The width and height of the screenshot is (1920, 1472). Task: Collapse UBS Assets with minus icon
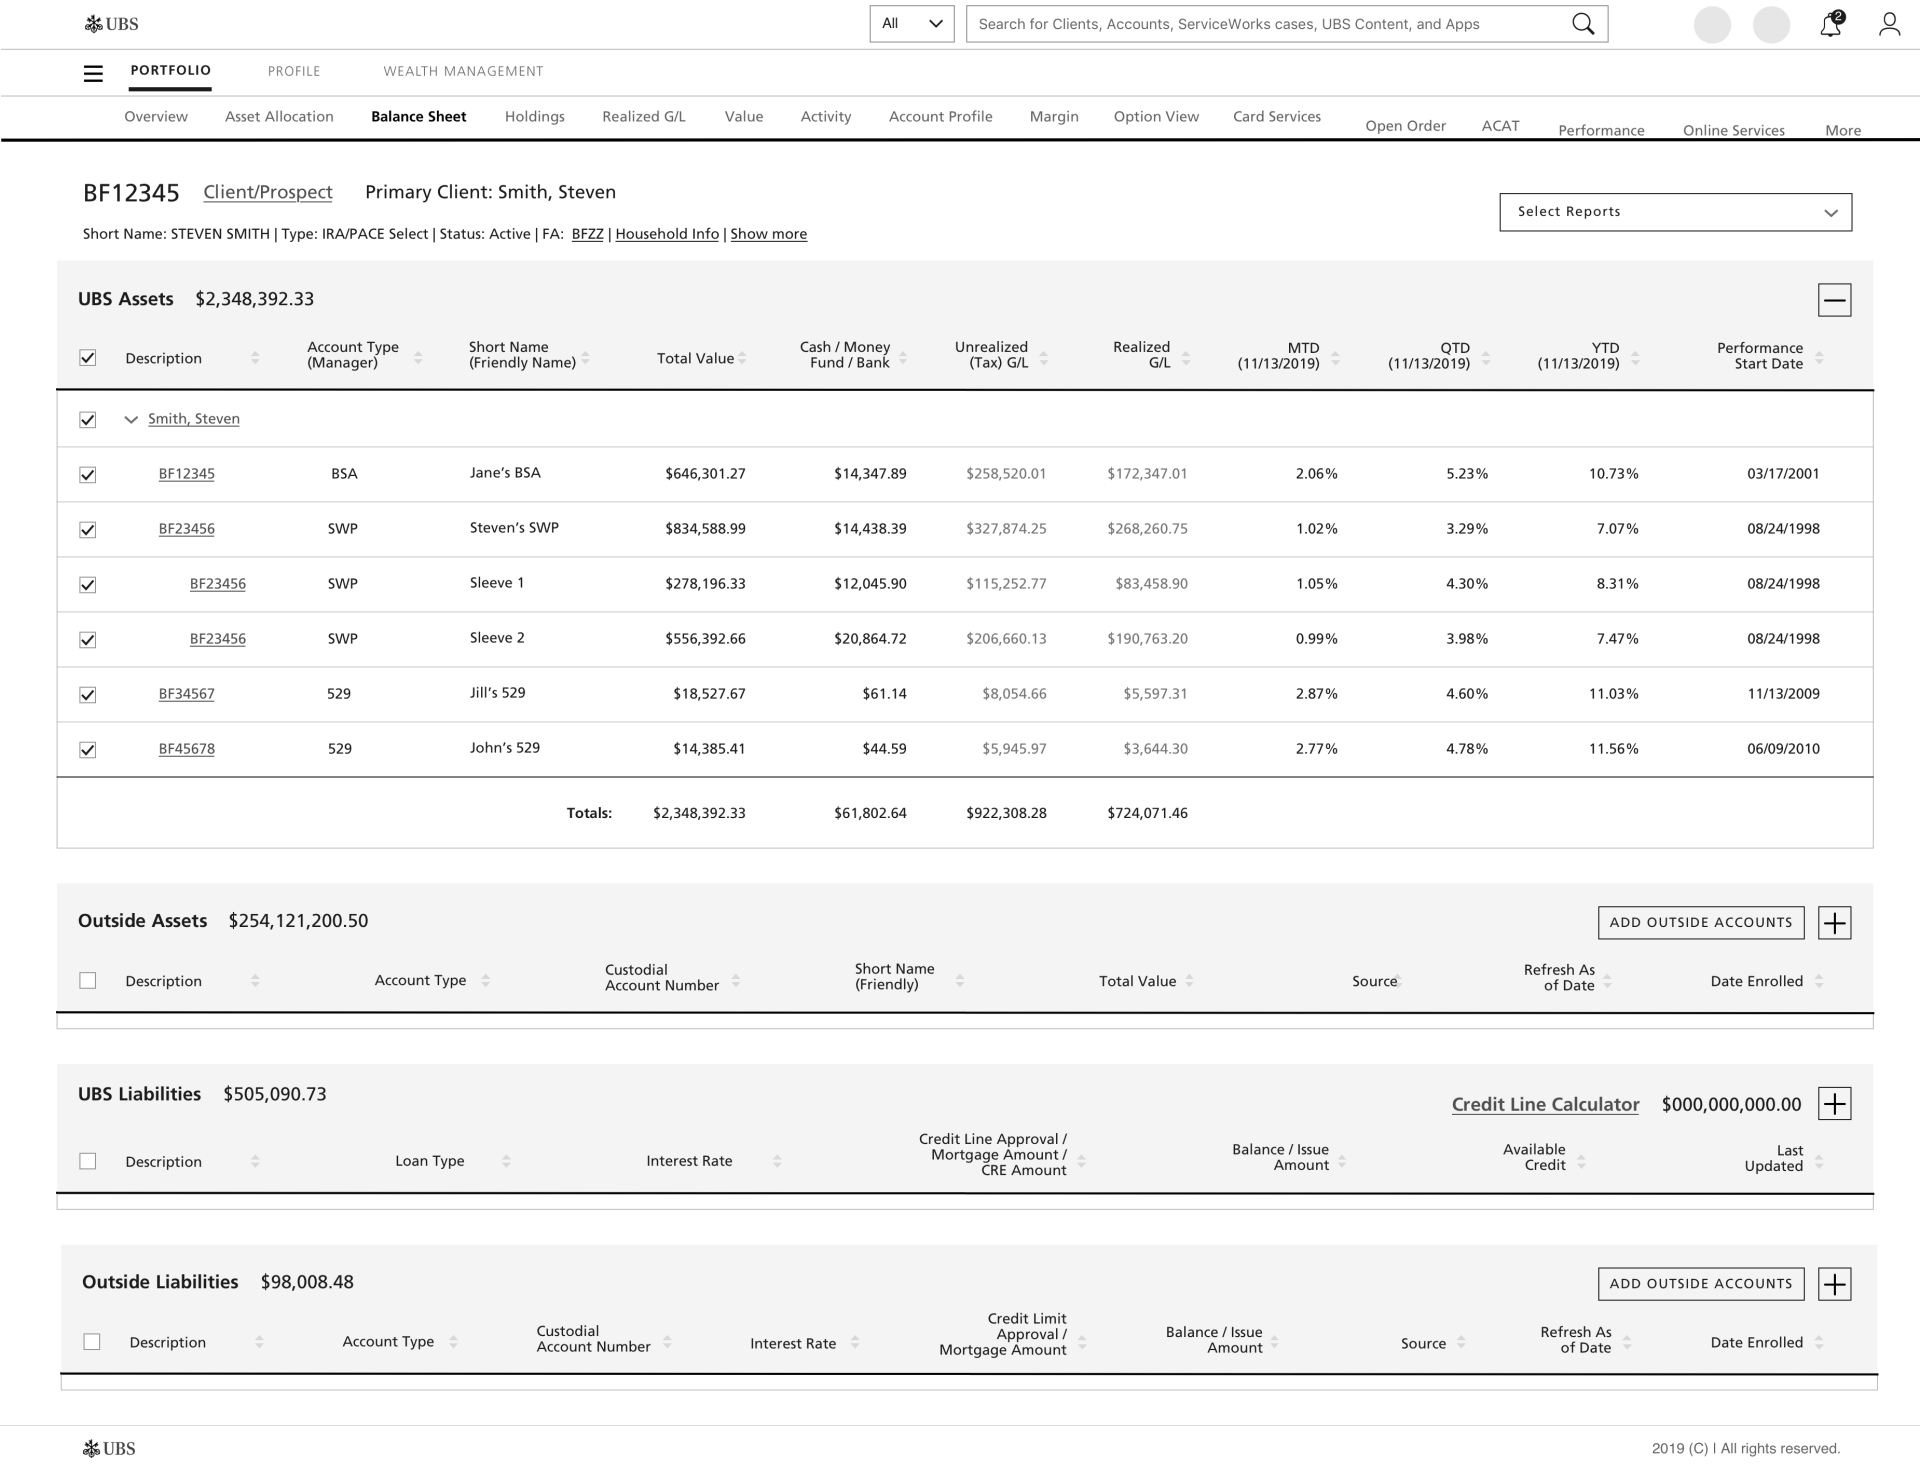(1834, 300)
